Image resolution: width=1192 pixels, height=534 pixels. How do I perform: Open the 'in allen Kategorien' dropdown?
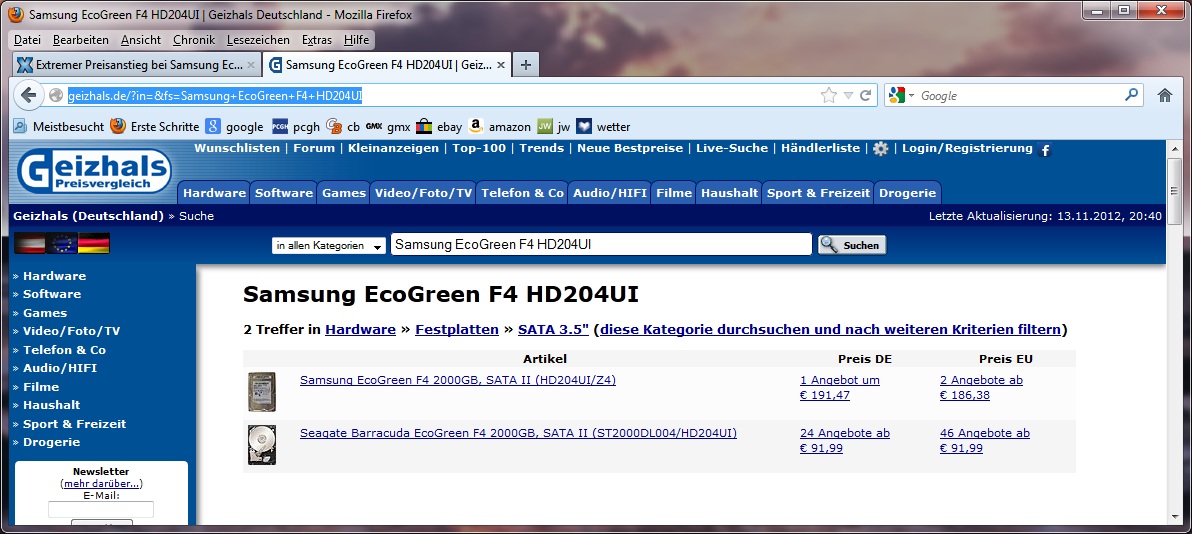coord(329,246)
